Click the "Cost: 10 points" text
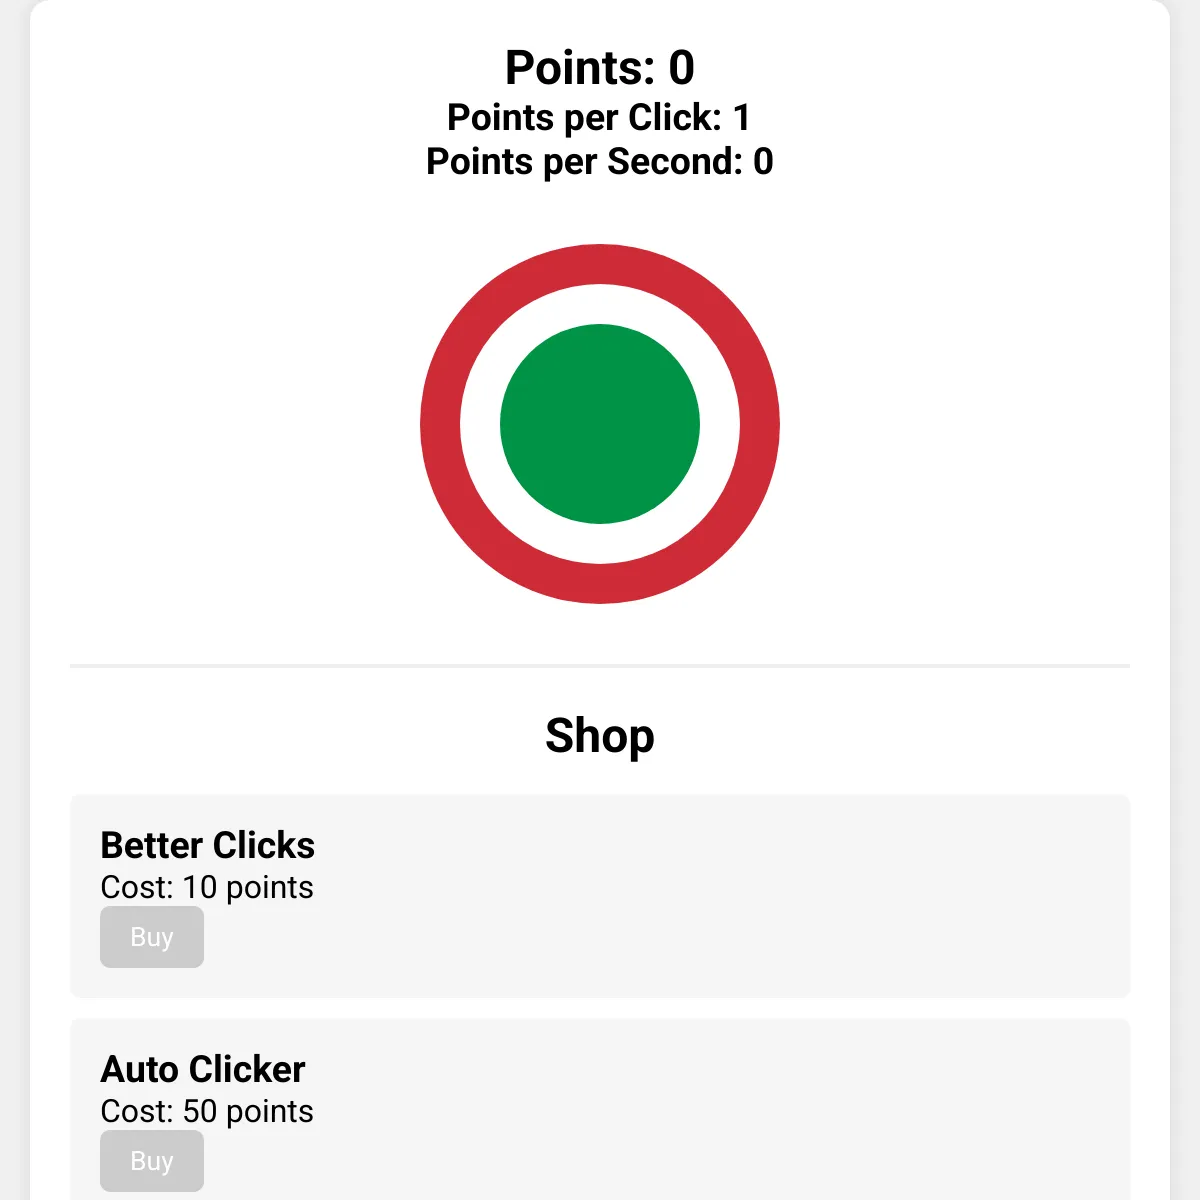 [207, 888]
